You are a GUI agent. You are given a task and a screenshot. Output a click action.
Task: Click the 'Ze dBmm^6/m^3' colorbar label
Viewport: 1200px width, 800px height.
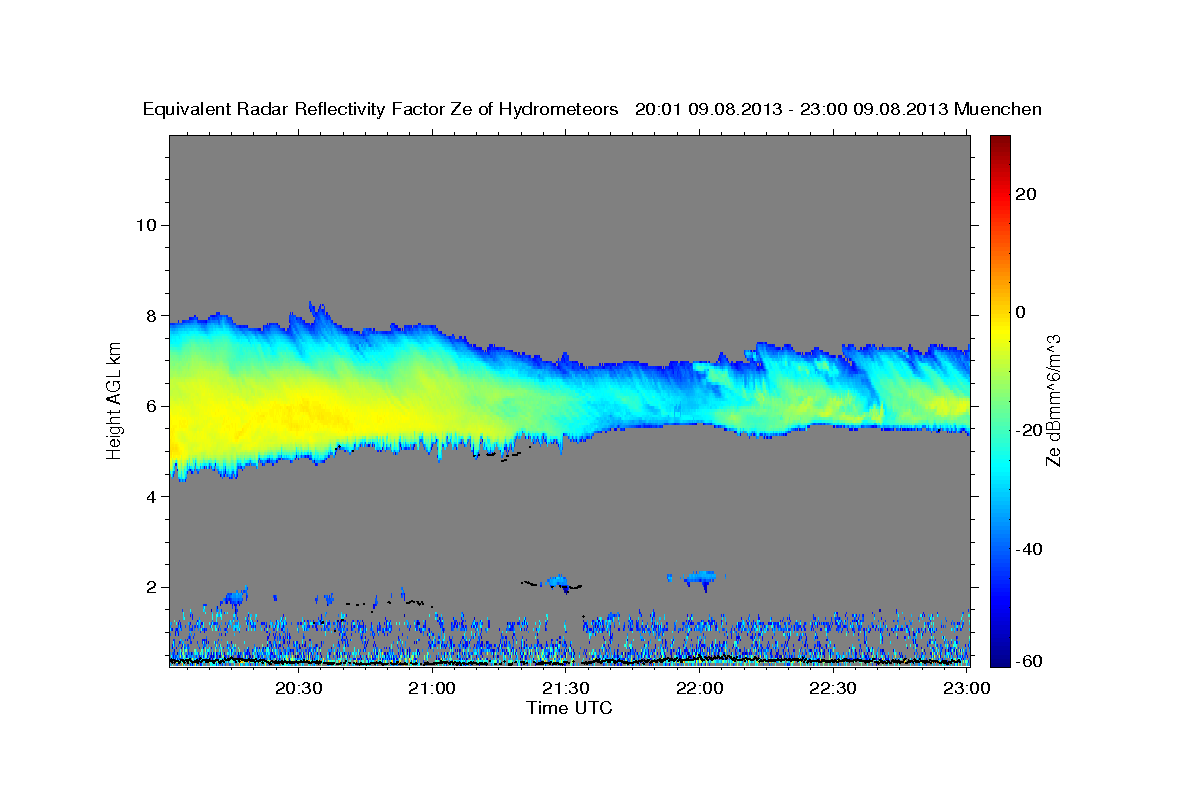point(1053,402)
